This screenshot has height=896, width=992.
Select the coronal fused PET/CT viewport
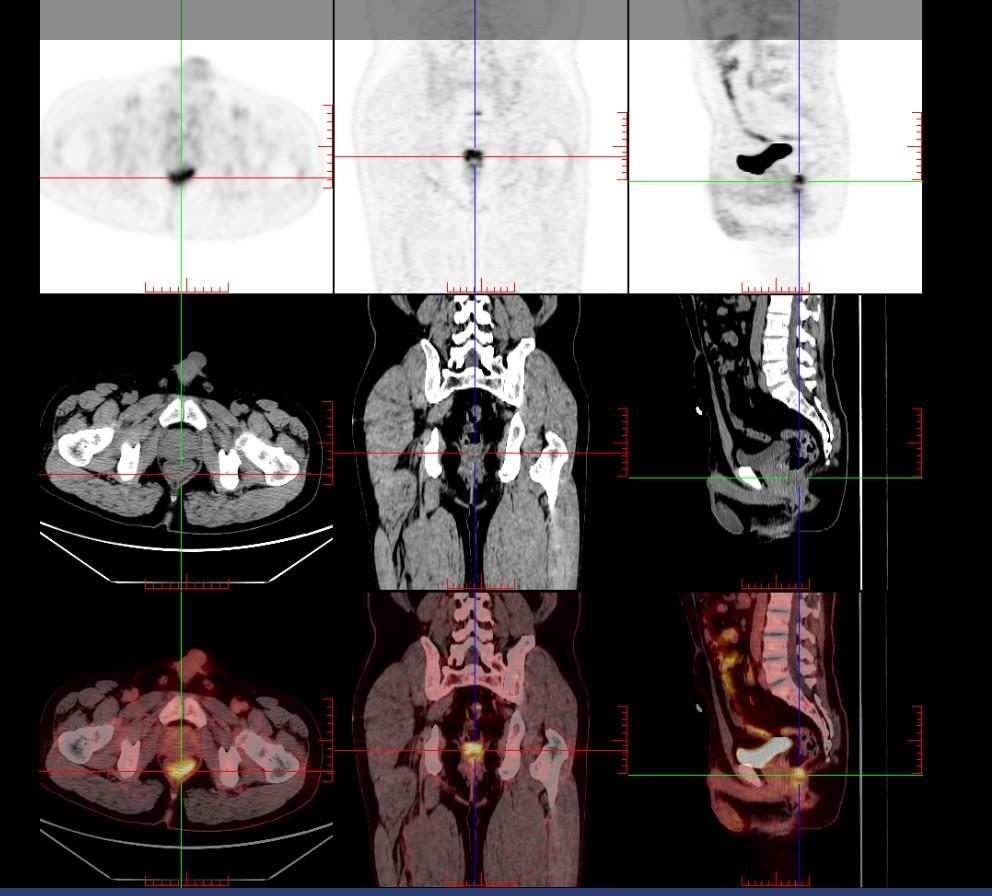point(481,739)
